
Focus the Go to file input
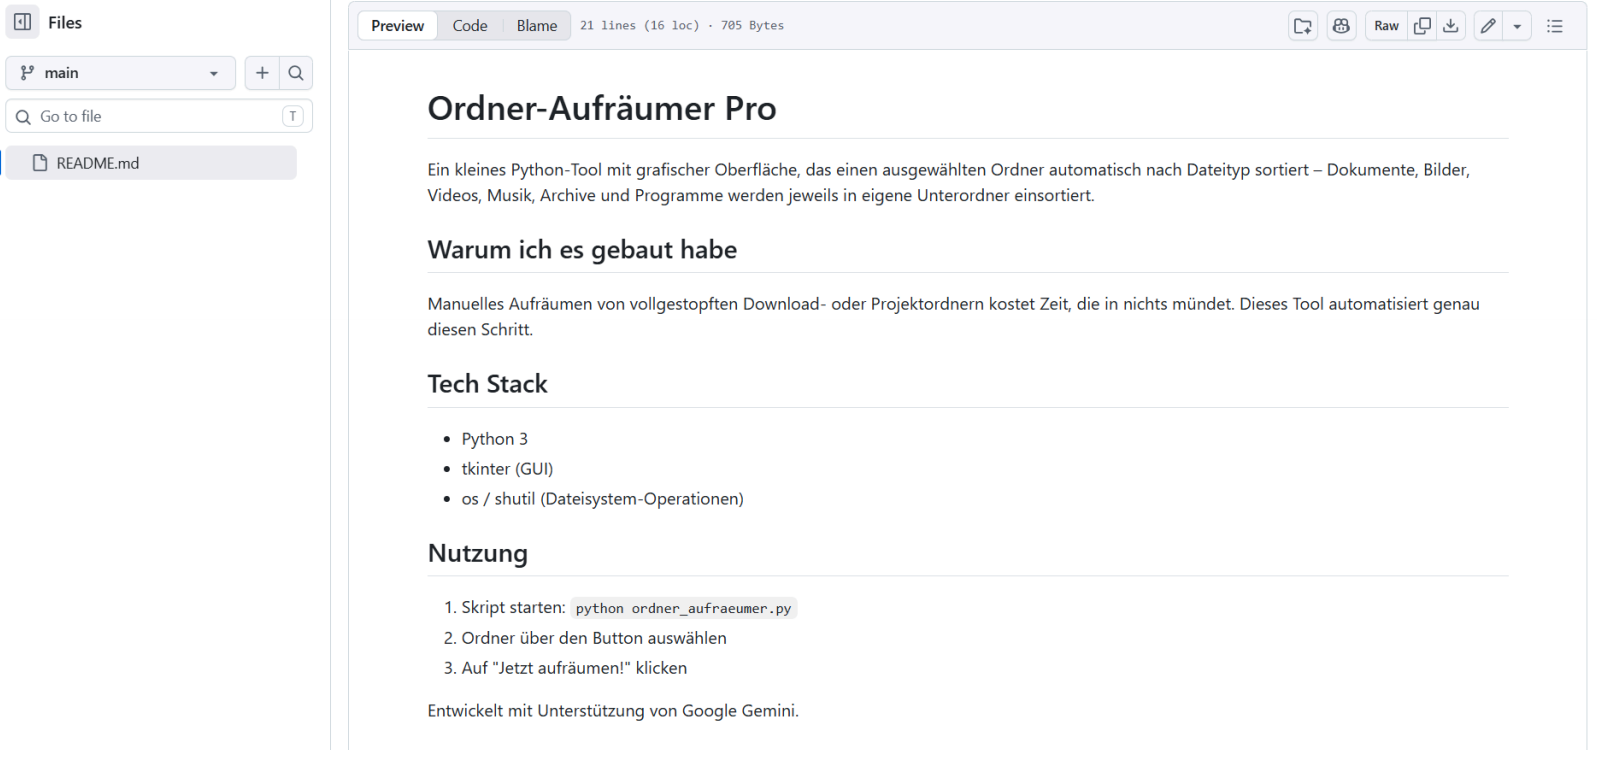point(159,116)
